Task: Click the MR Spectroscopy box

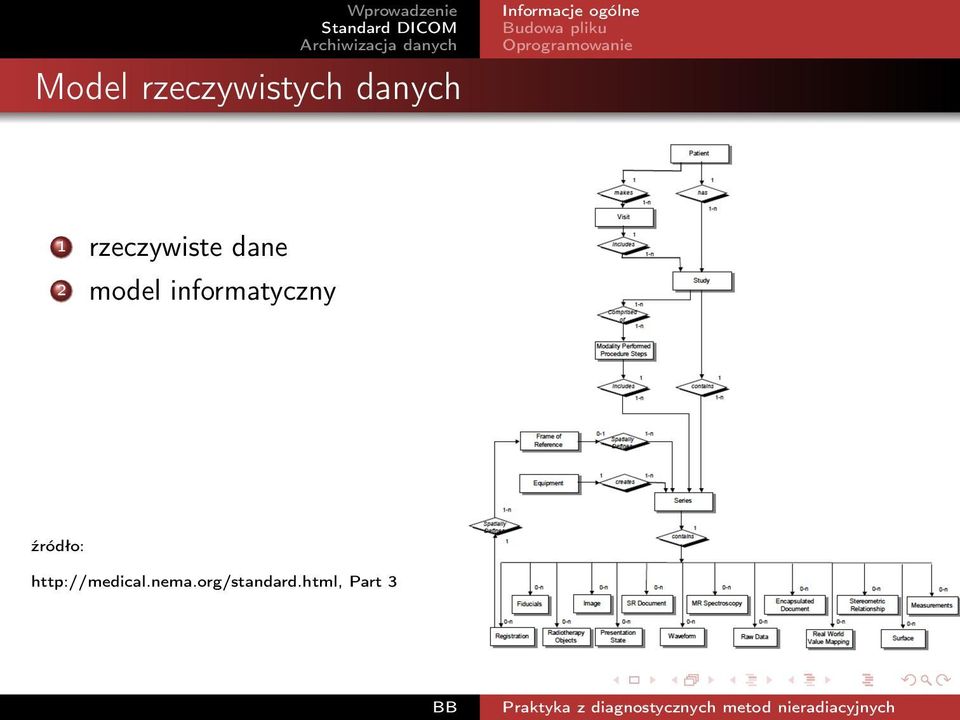Action: click(717, 604)
